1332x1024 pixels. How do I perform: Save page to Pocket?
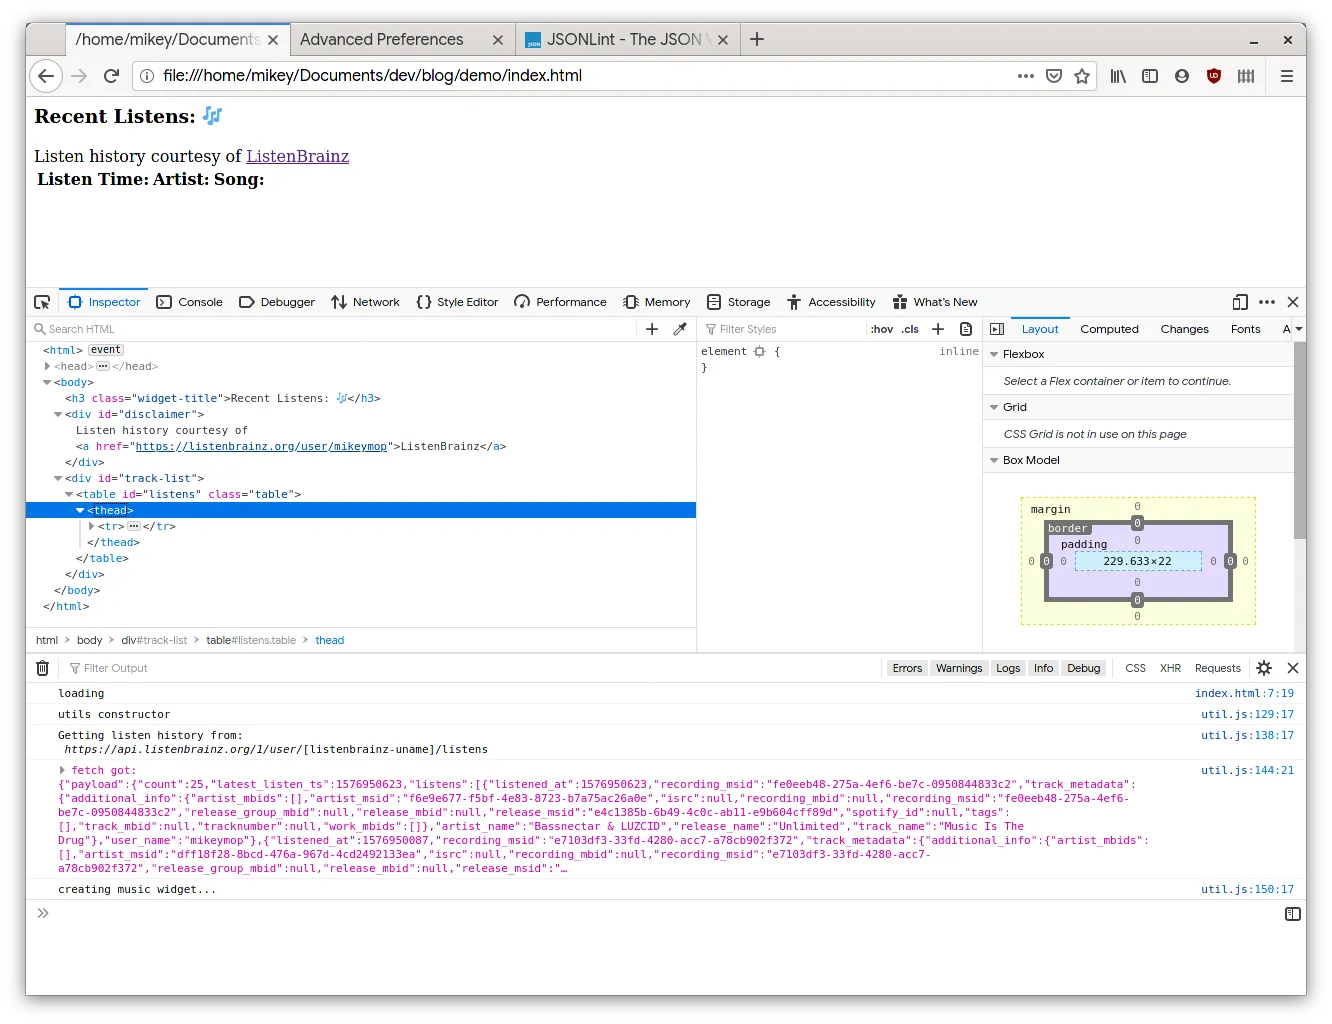(x=1054, y=76)
